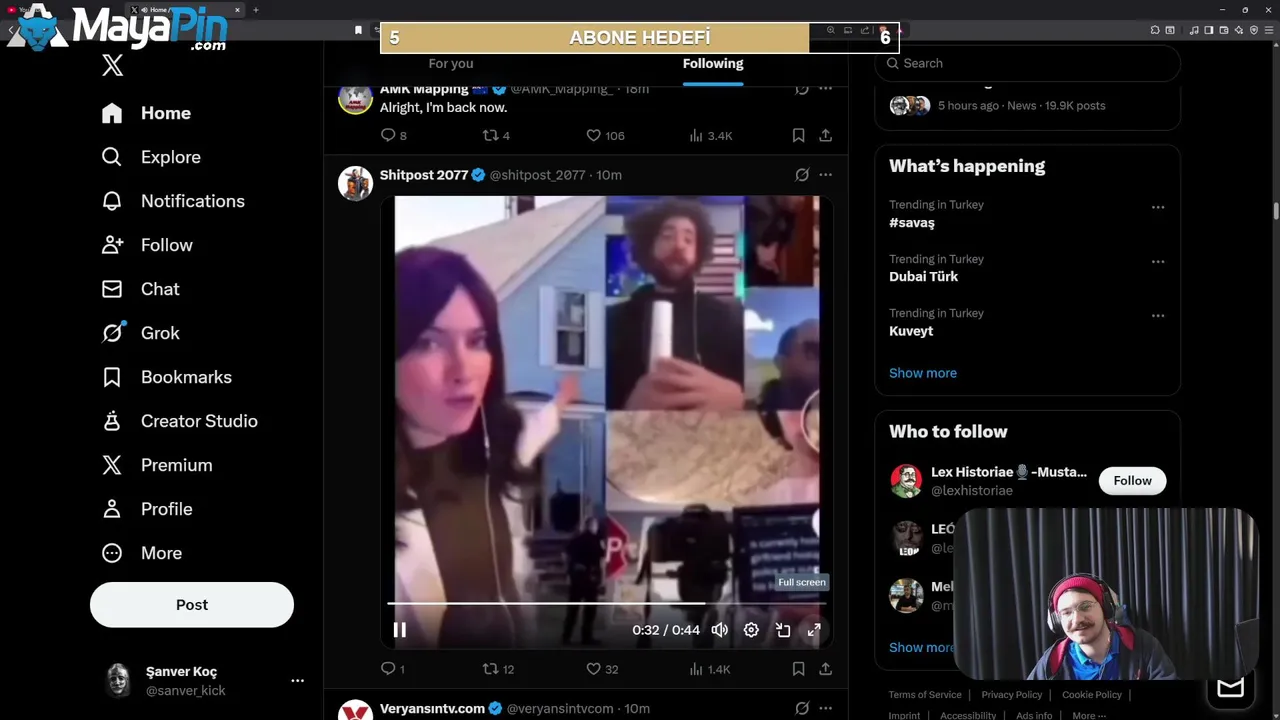
Task: Pause the playing video
Action: click(399, 630)
